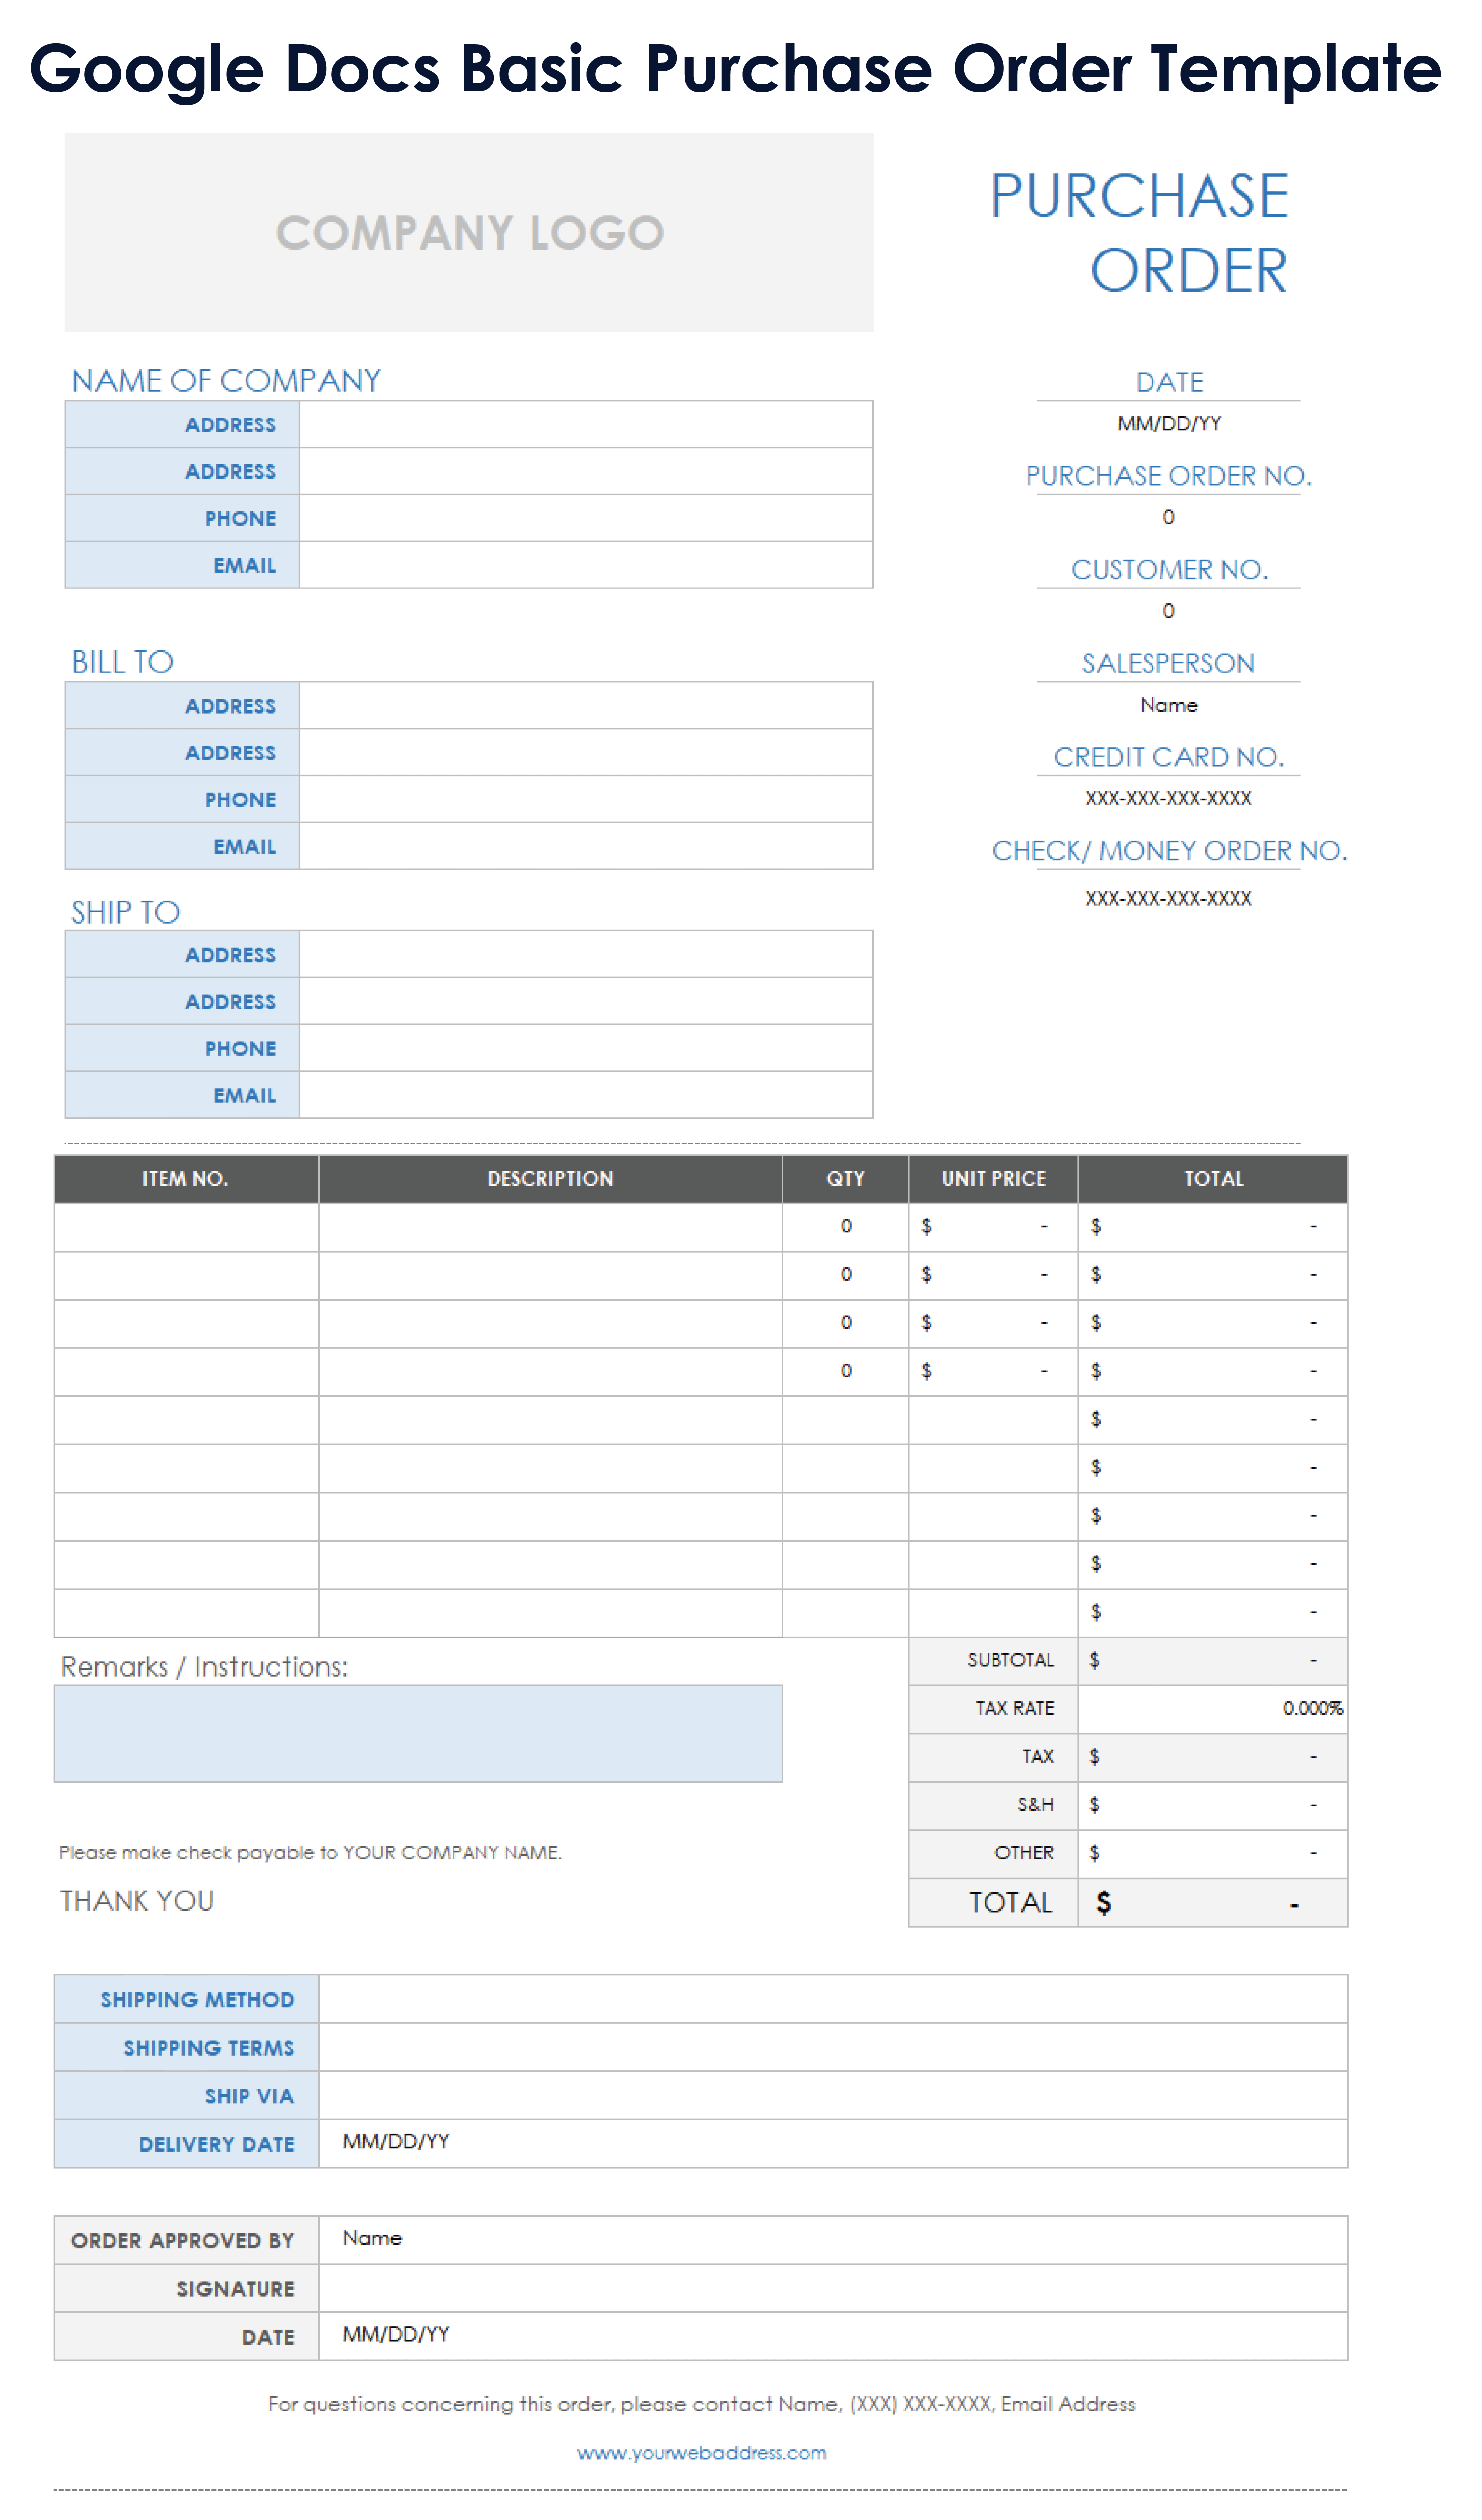Screen dimensions: 1482x2520
Task: Select the SHIP TO heading
Action: click(x=125, y=911)
